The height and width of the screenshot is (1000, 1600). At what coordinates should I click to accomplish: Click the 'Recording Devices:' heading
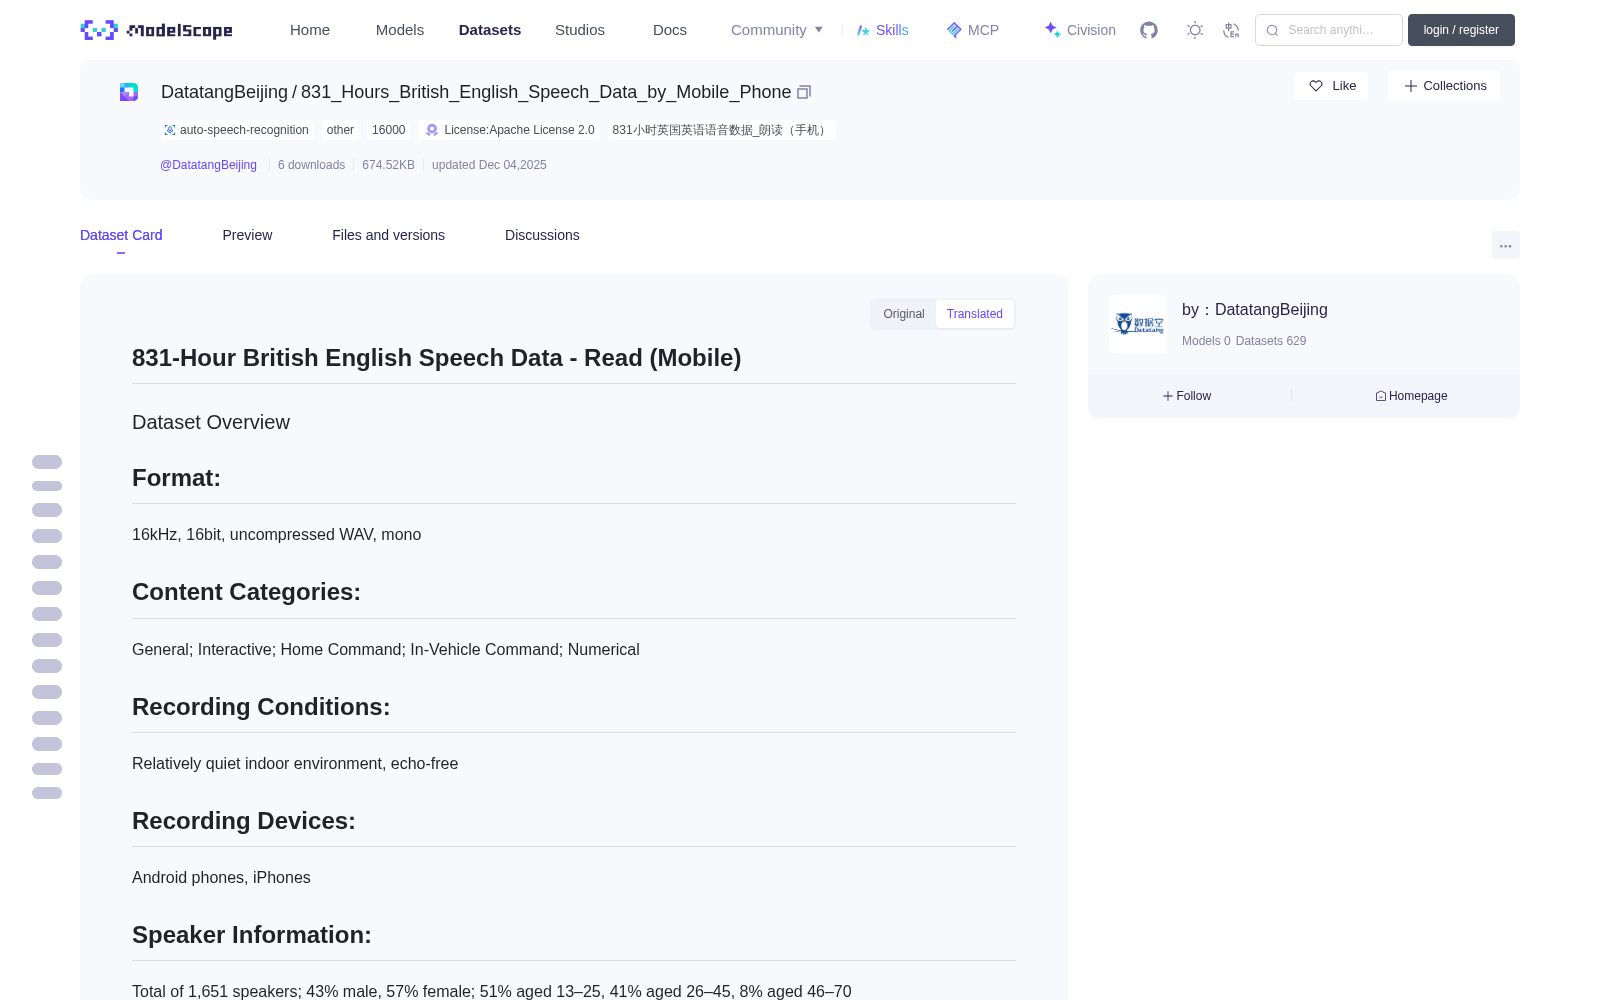[x=244, y=821]
